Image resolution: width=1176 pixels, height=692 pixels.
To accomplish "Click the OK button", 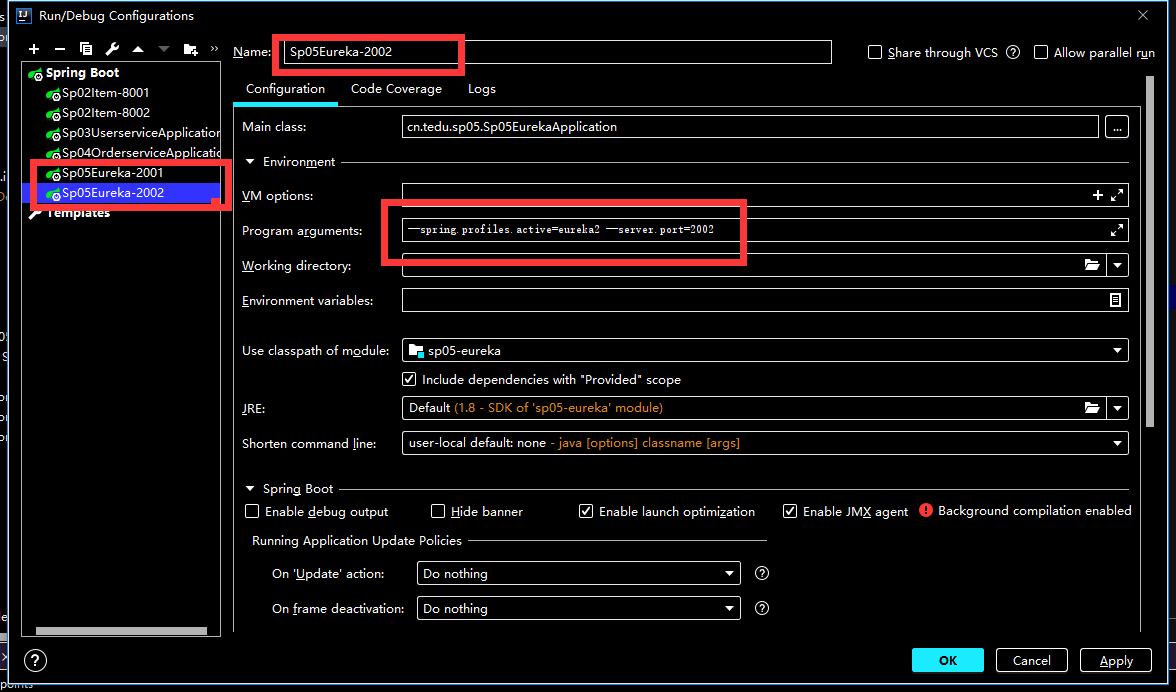I will tap(947, 661).
